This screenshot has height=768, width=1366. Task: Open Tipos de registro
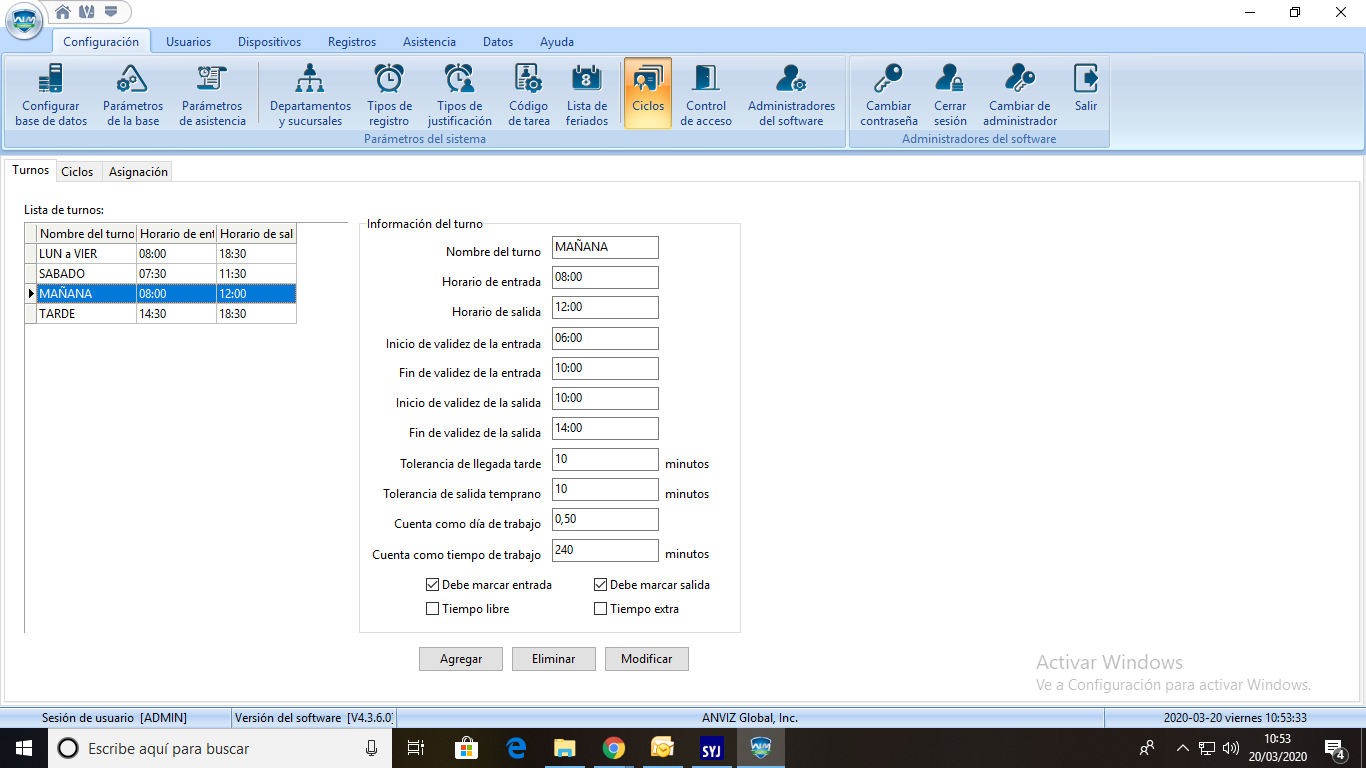pos(389,94)
